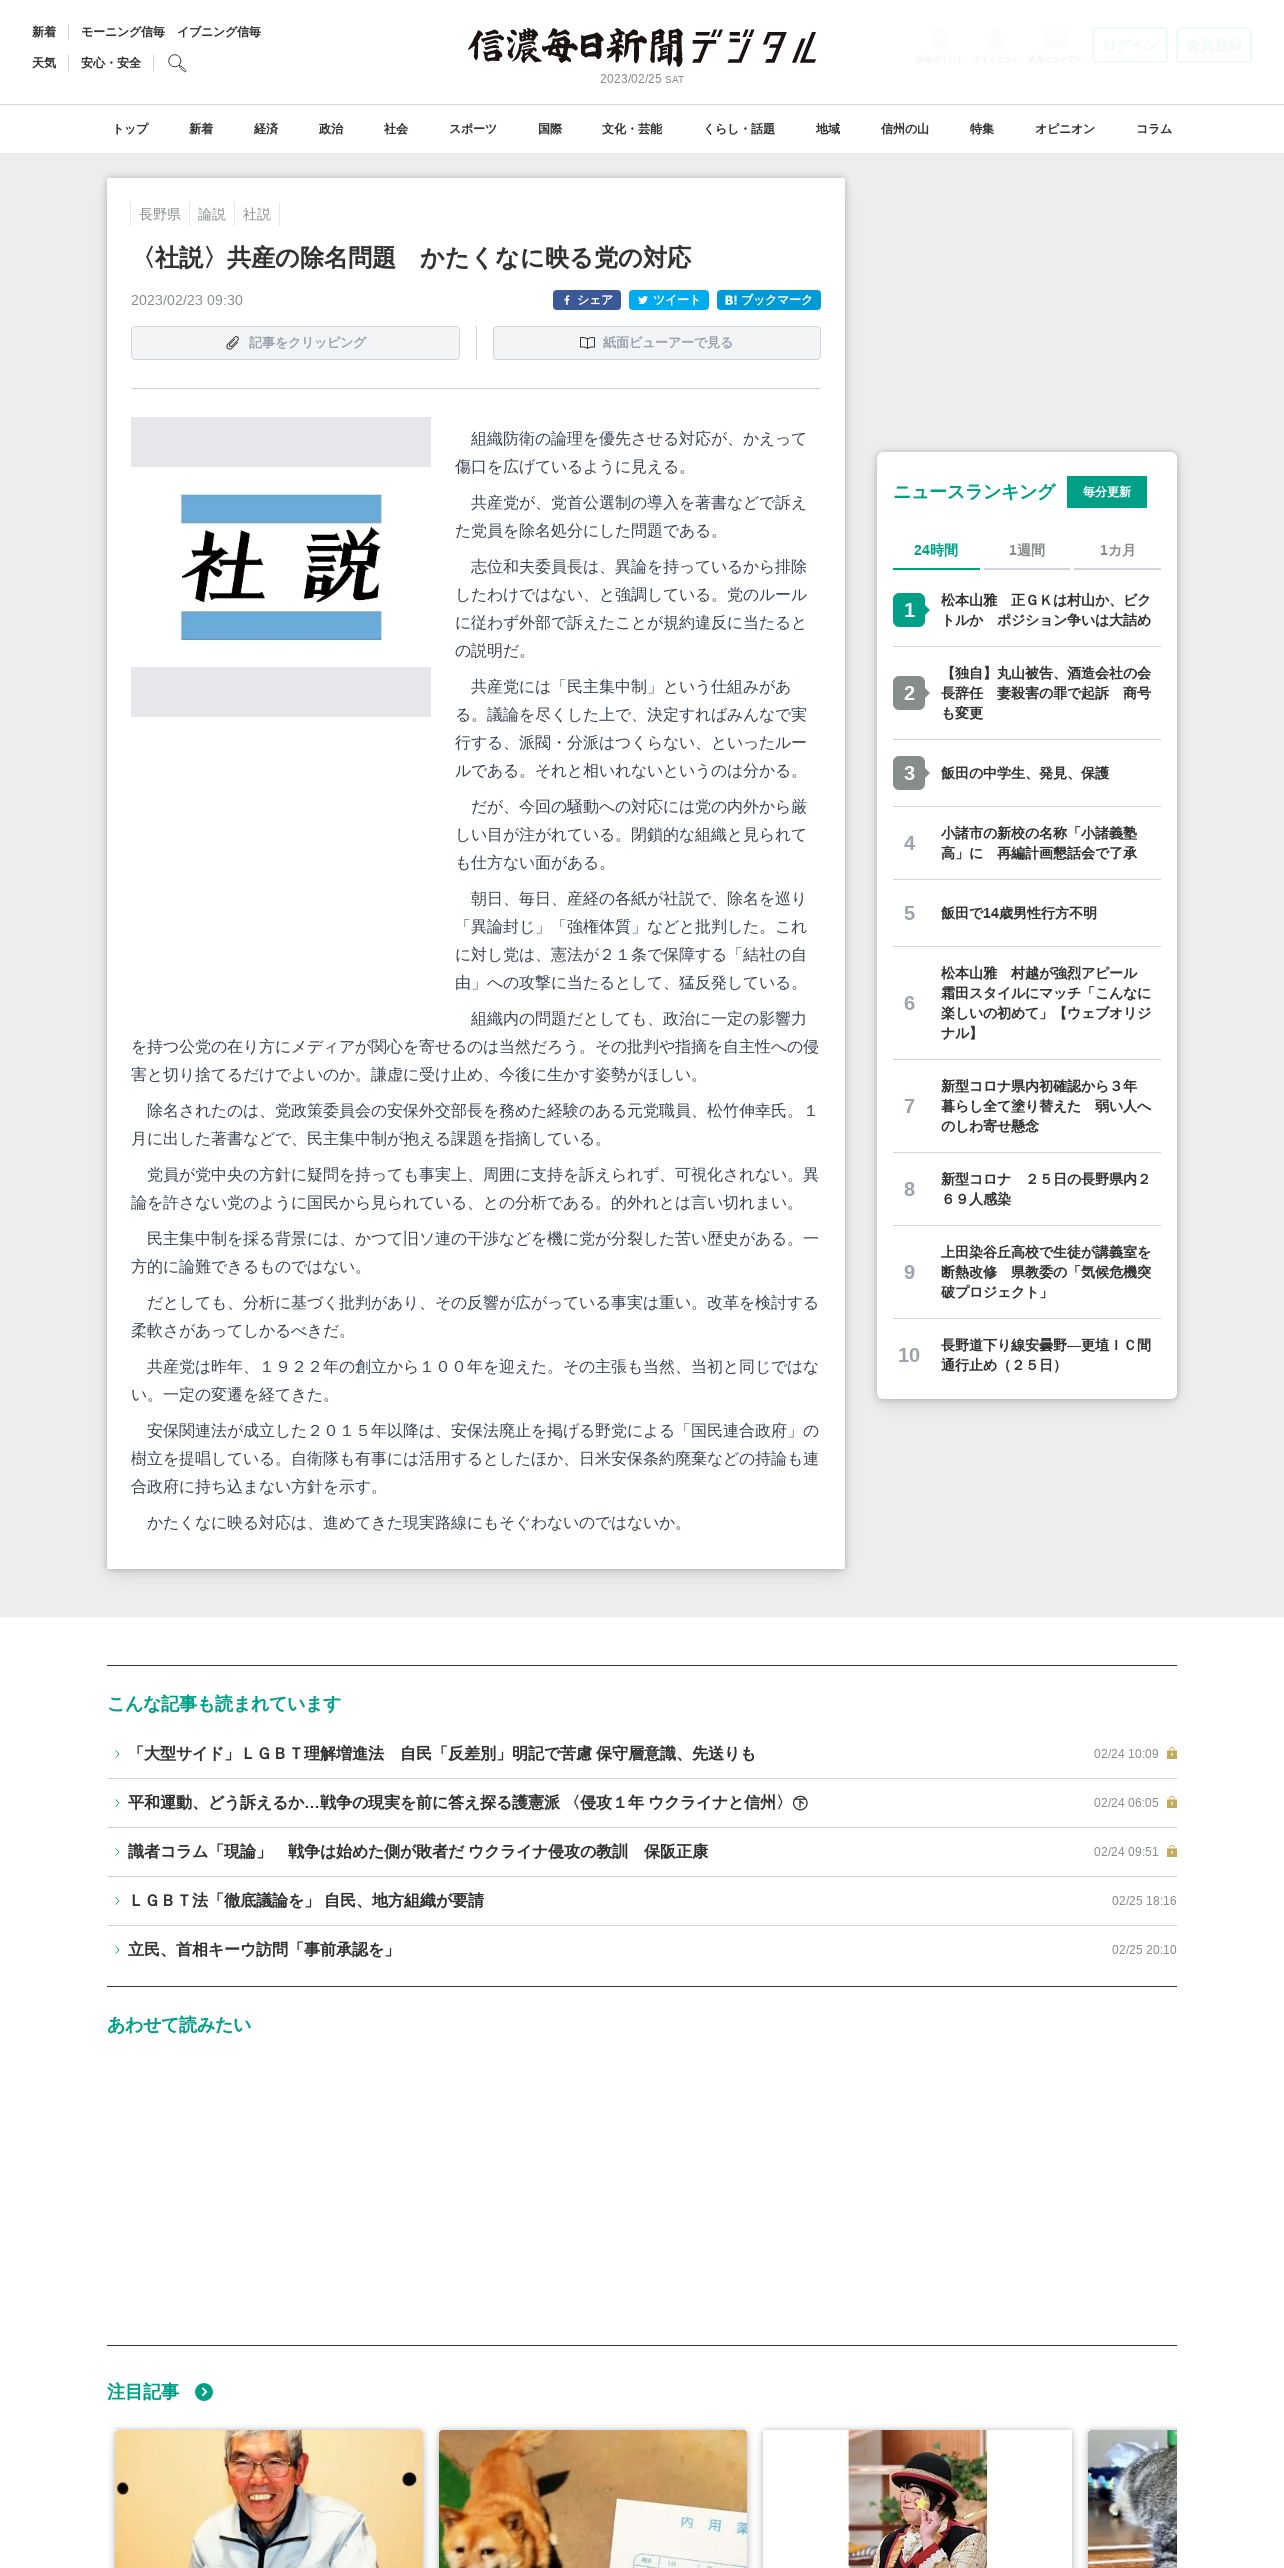1284x2568 pixels.
Task: Open ranking 1 松本山雅 正GK article
Action: click(x=1027, y=610)
